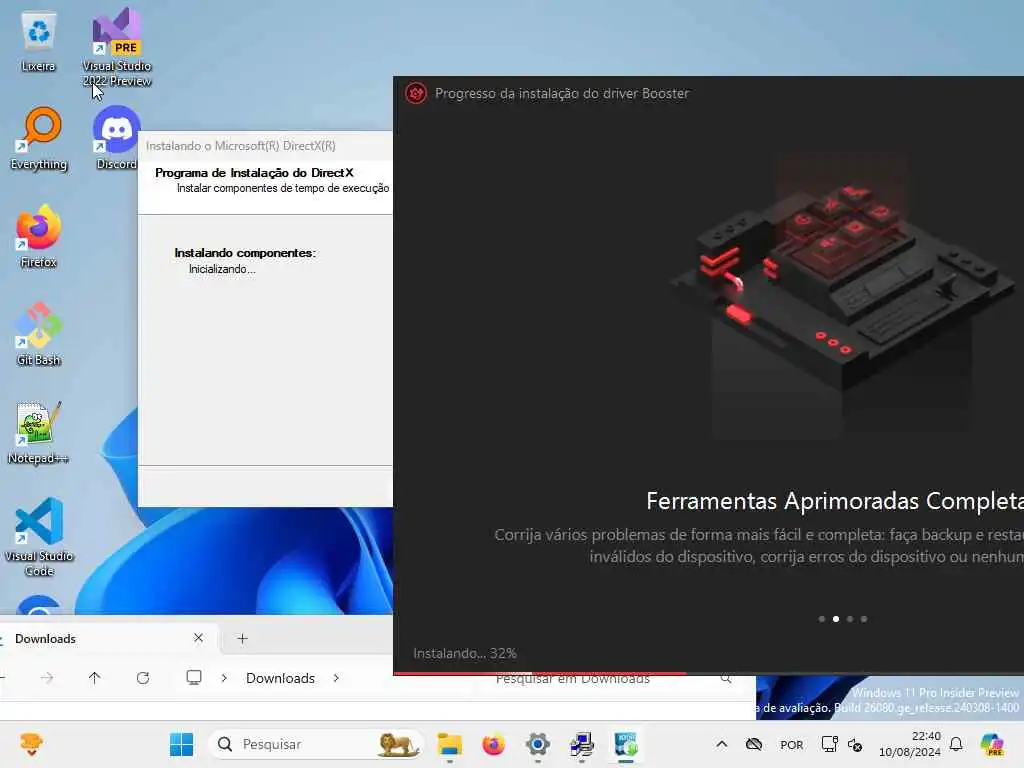Click the Downloads breadcrumb in address bar

click(280, 678)
